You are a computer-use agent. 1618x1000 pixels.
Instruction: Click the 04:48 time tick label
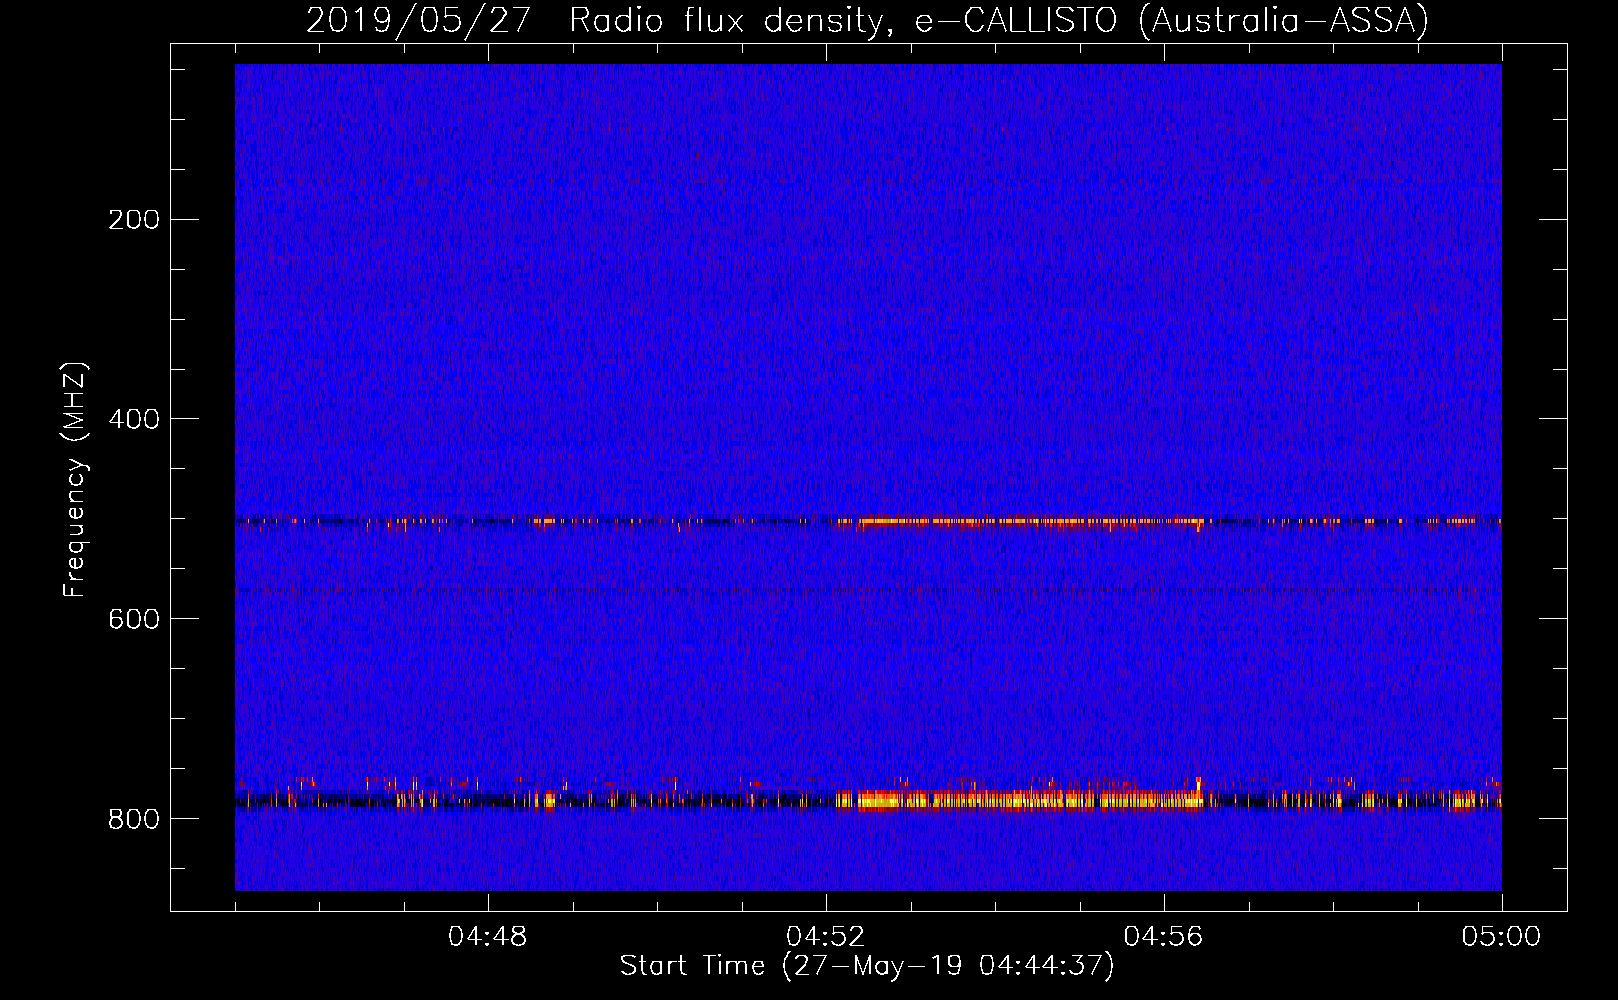click(488, 937)
